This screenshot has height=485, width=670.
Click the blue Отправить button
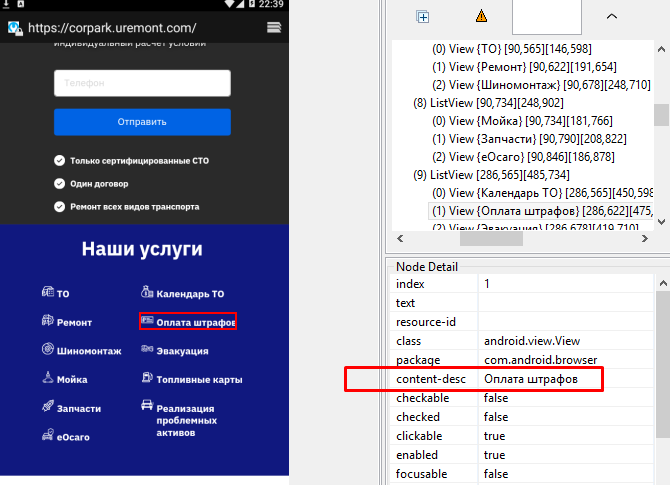[142, 122]
